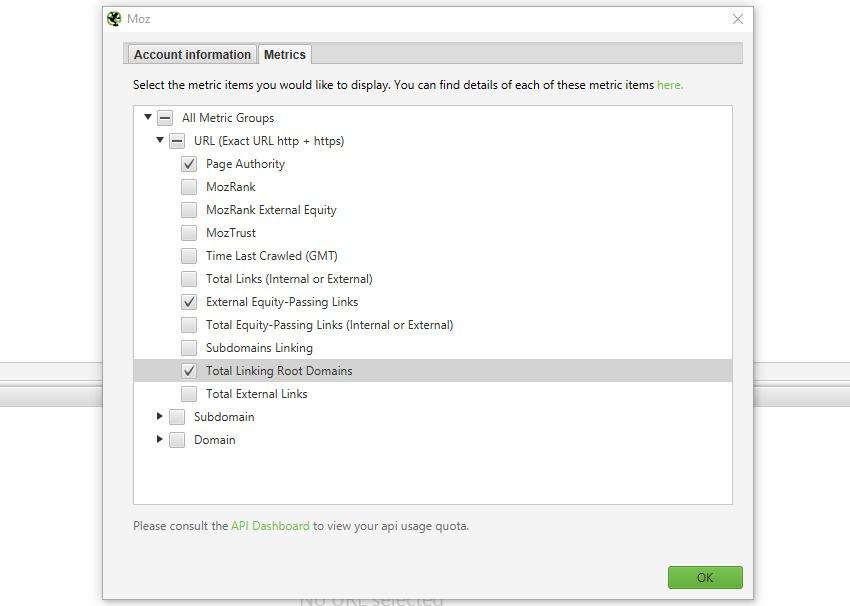850x606 pixels.
Task: Uncheck the Page Authority checkbox
Action: pos(189,164)
